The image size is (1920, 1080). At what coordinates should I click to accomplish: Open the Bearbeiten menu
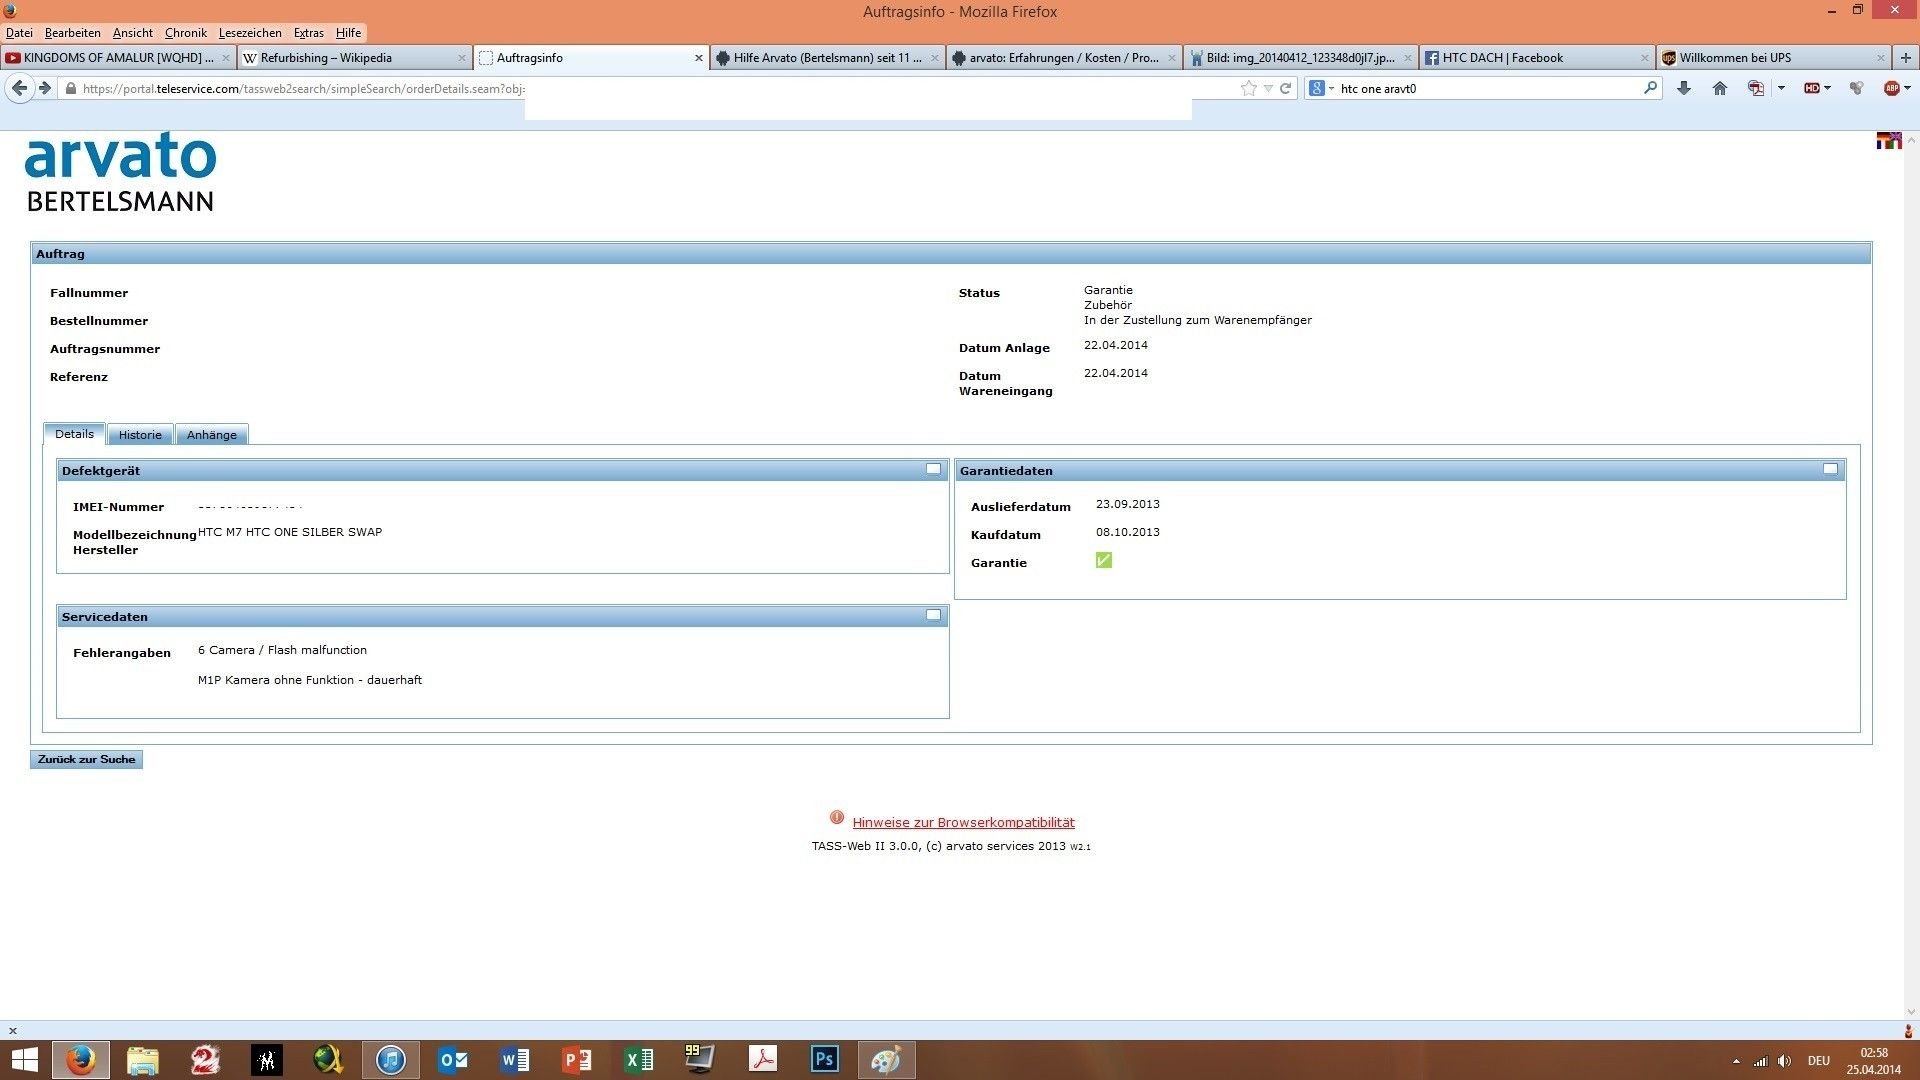(x=73, y=33)
